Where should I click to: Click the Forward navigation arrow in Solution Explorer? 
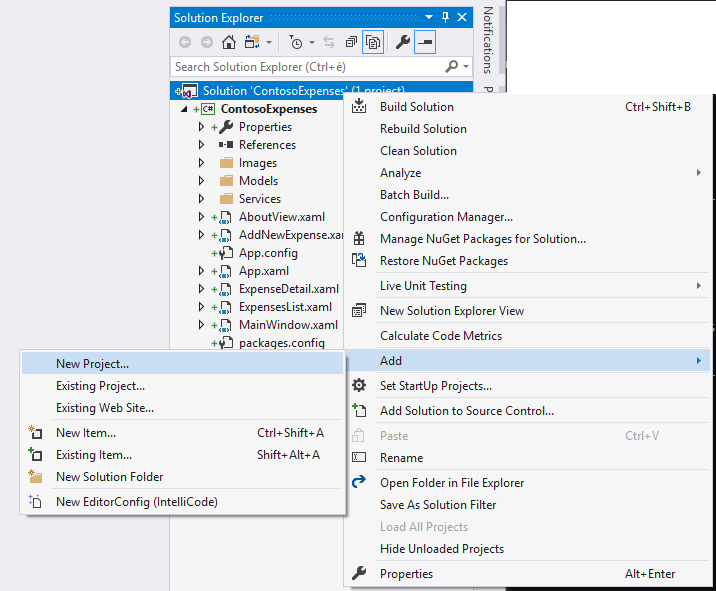207,42
